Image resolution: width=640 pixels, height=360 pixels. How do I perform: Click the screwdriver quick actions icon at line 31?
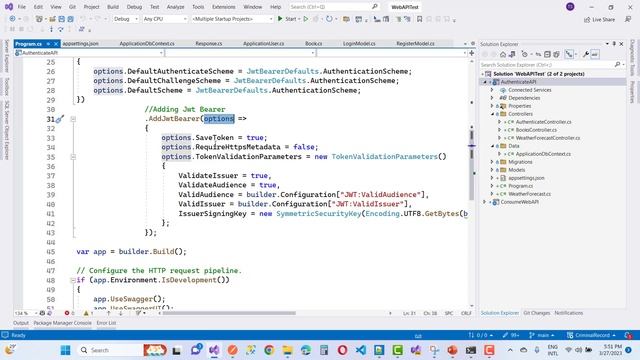pos(60,119)
